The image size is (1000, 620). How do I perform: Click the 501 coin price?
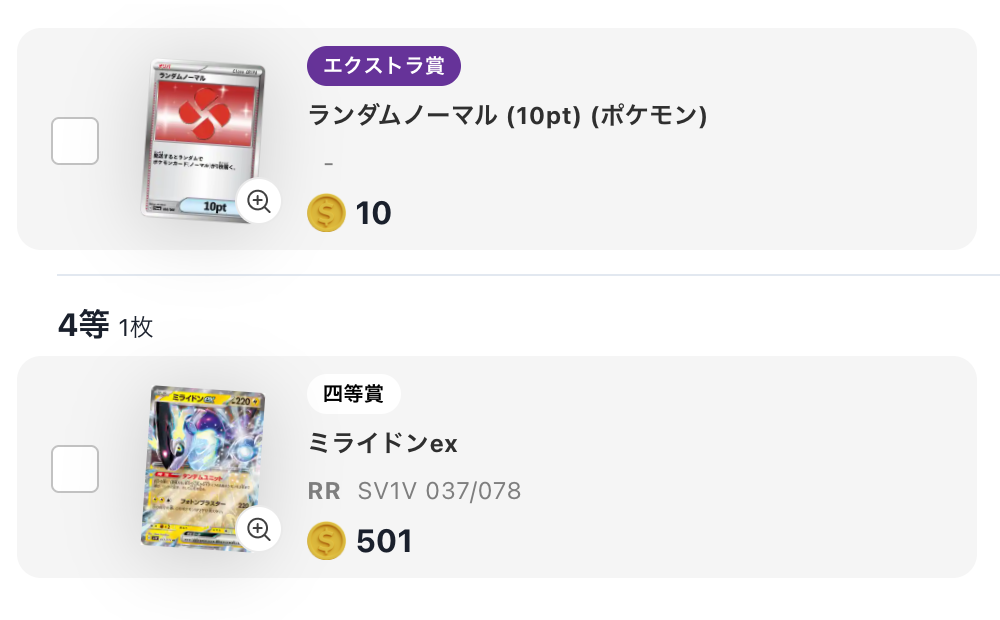point(385,541)
